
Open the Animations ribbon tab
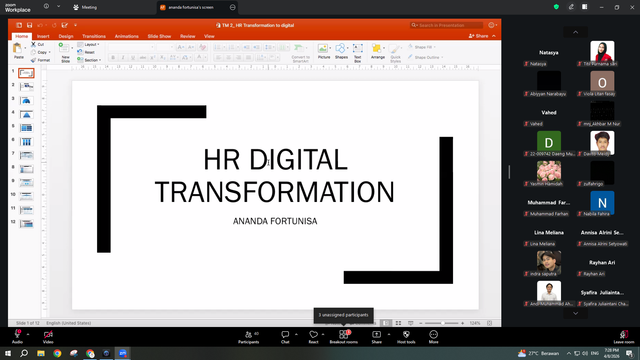coord(127,36)
